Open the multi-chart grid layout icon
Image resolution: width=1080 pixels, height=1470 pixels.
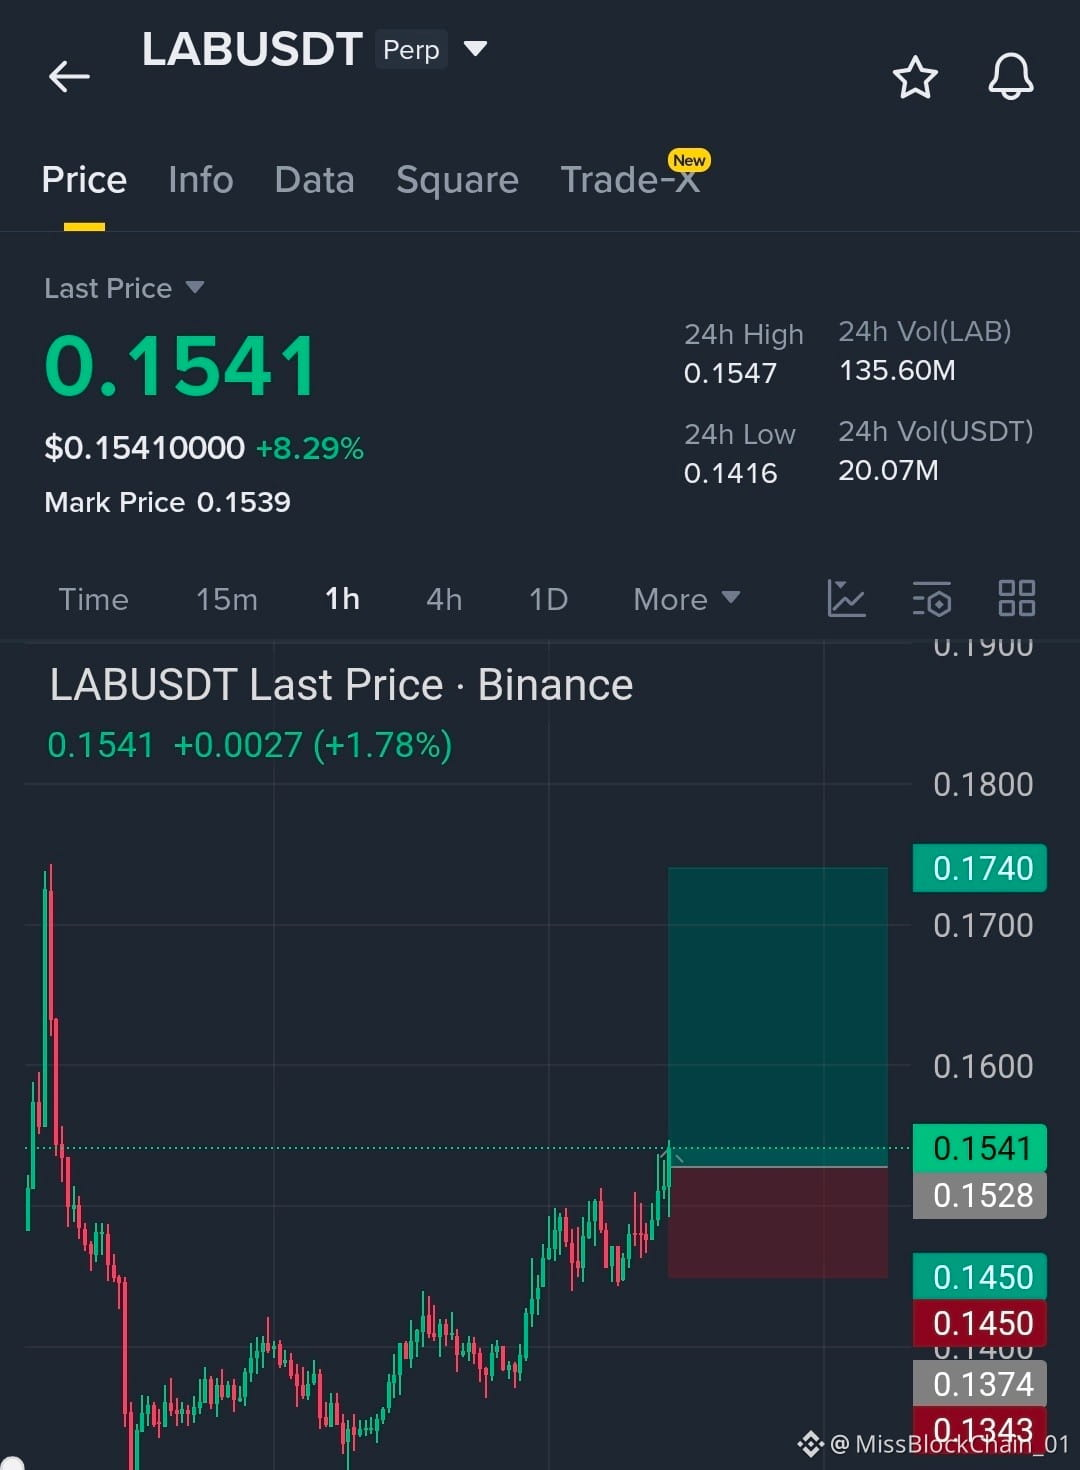tap(1017, 598)
